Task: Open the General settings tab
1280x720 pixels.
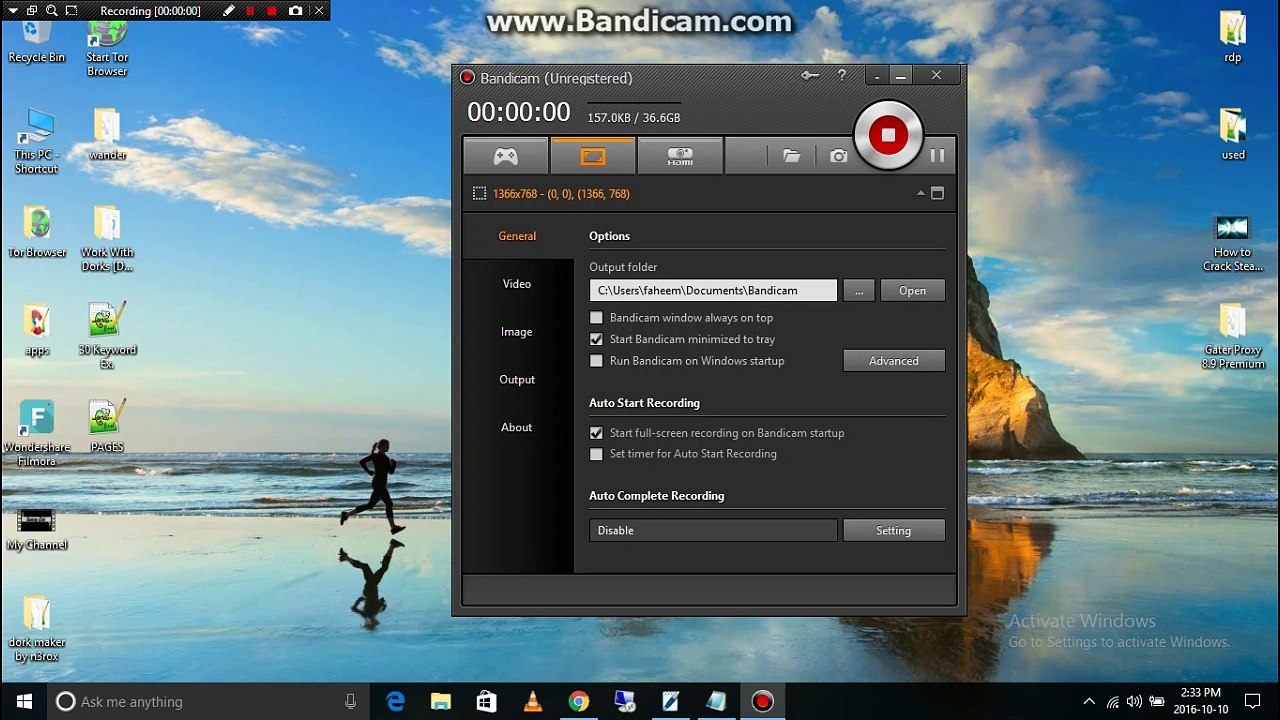Action: point(517,236)
